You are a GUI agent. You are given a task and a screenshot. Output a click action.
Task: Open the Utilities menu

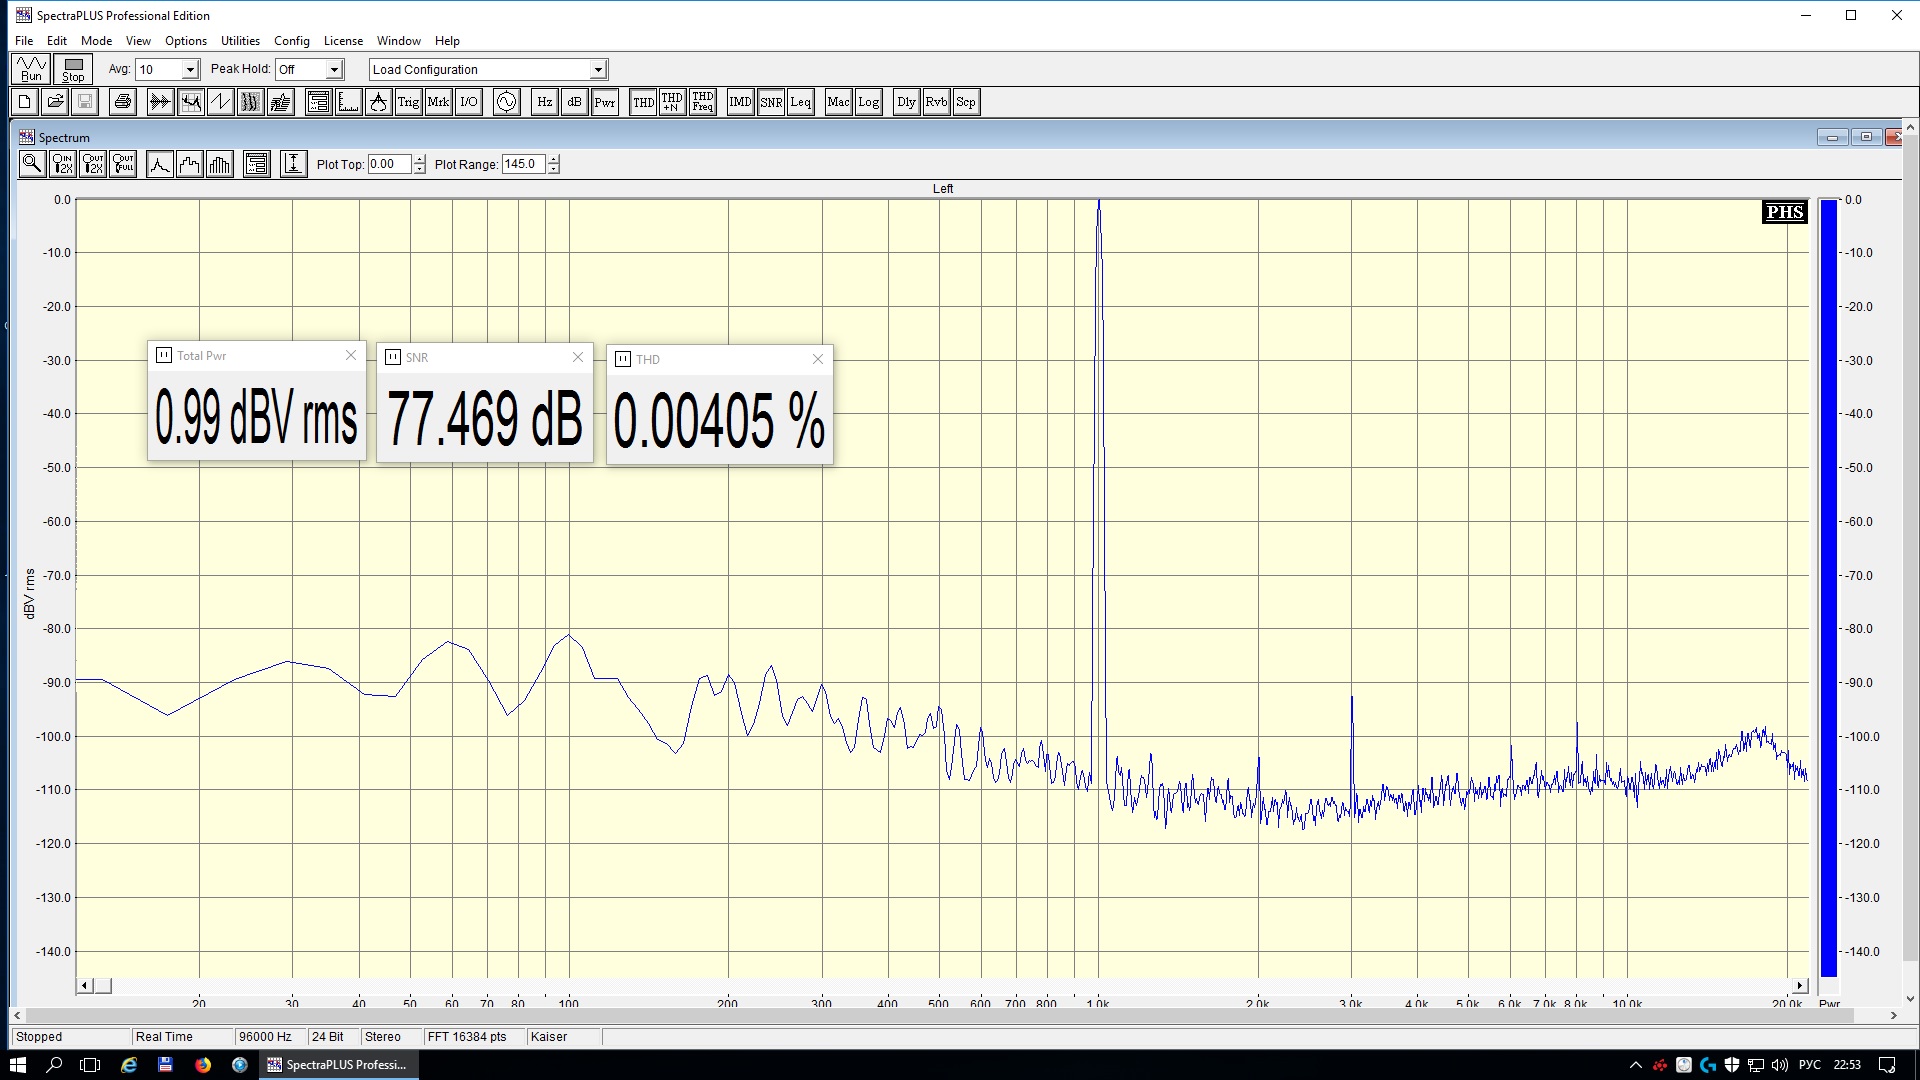pyautogui.click(x=240, y=41)
